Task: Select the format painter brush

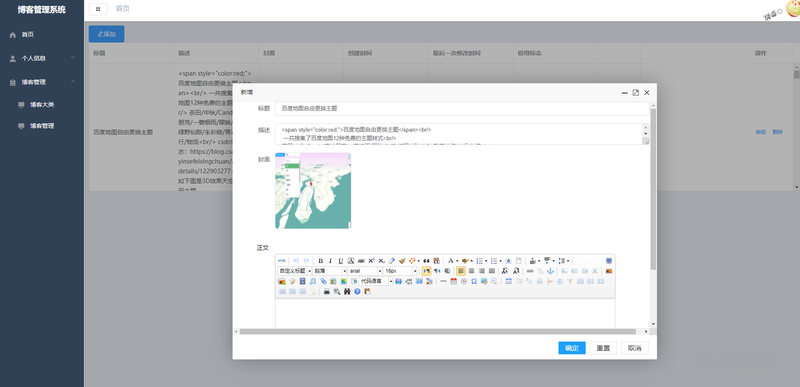Action: [402, 261]
